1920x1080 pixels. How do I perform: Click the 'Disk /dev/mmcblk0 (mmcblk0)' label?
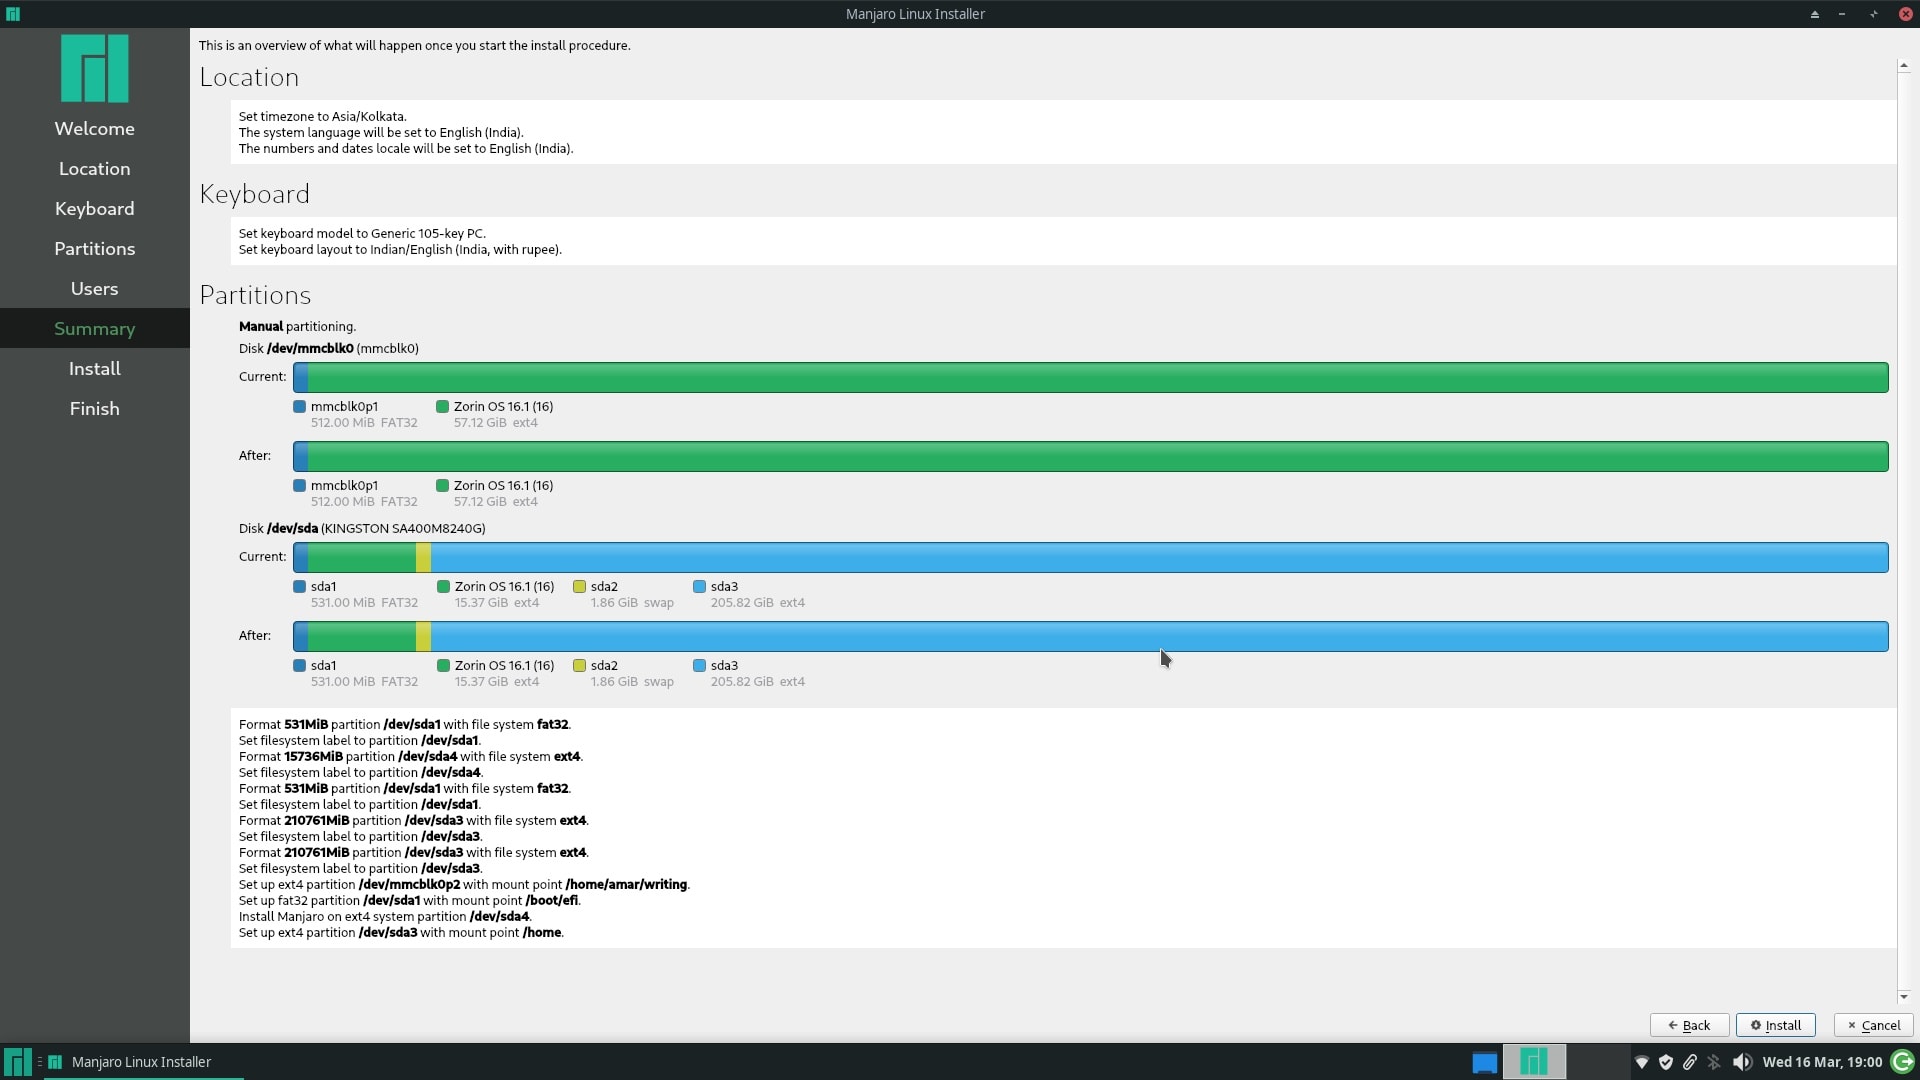(x=328, y=348)
